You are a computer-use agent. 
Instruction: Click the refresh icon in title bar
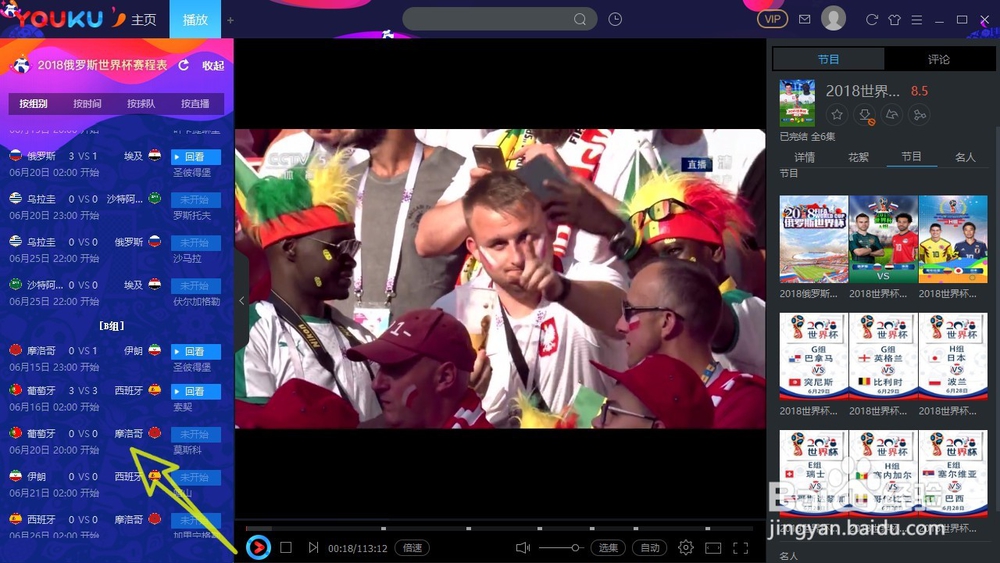(871, 19)
